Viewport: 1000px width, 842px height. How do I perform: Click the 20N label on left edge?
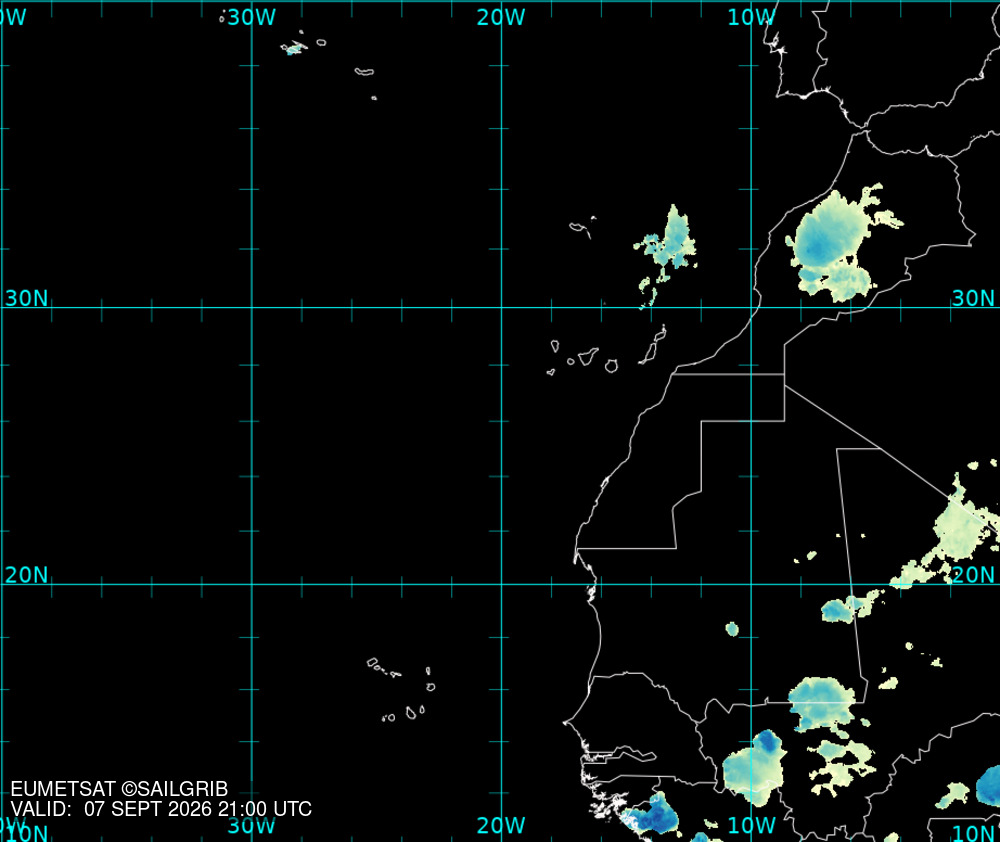[x=26, y=575]
